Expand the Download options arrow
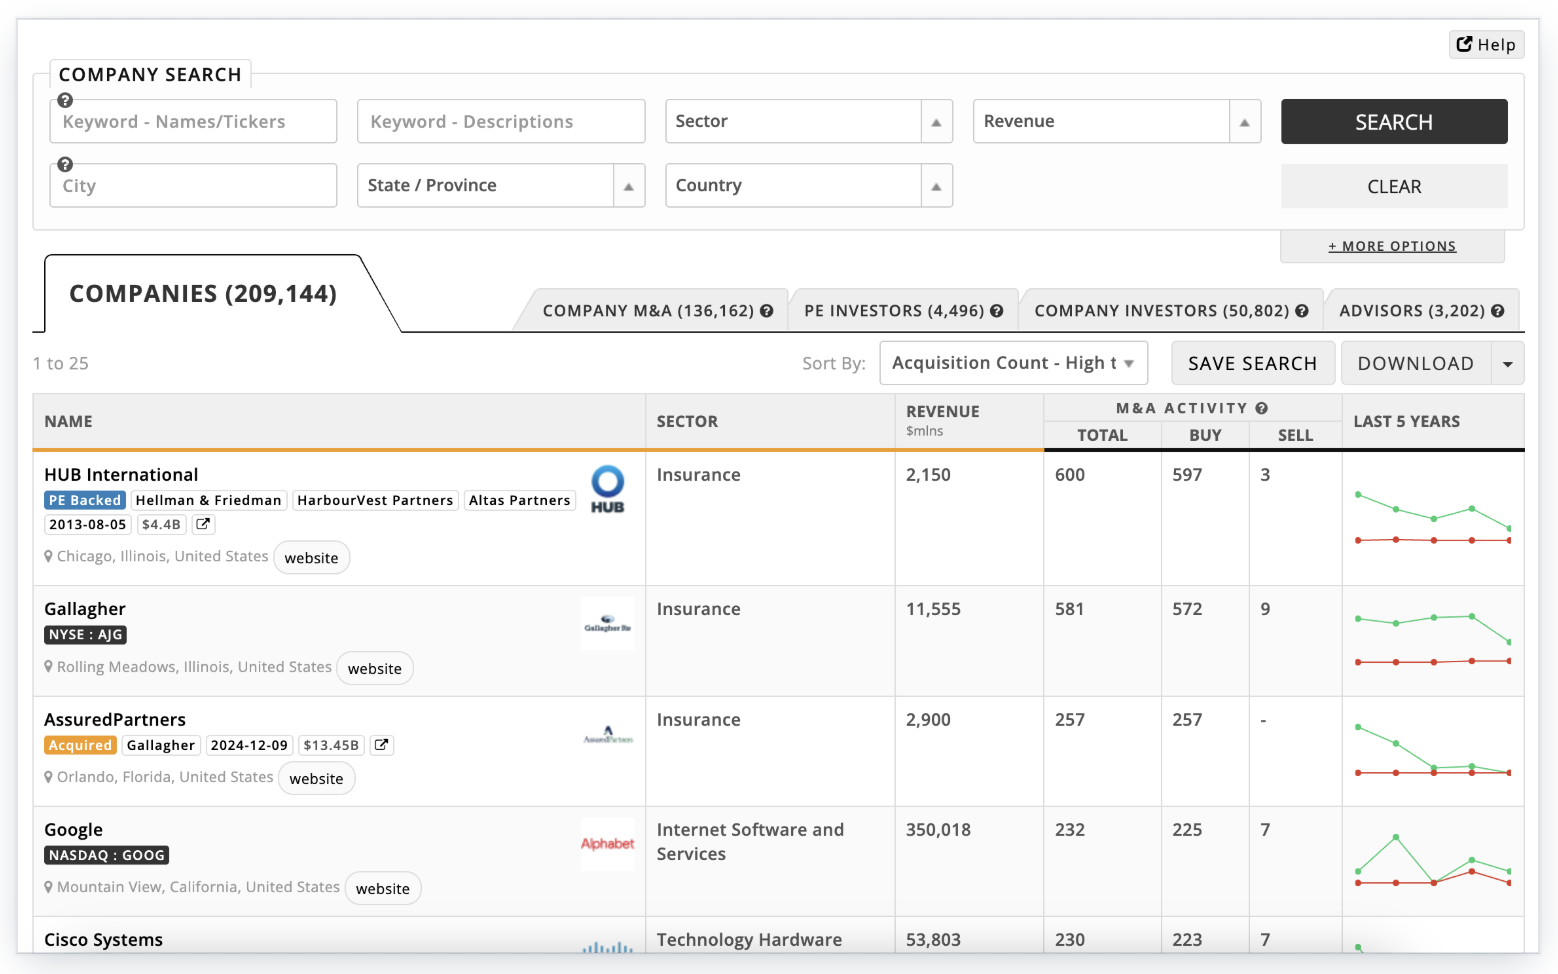This screenshot has width=1558, height=974. coord(1507,364)
